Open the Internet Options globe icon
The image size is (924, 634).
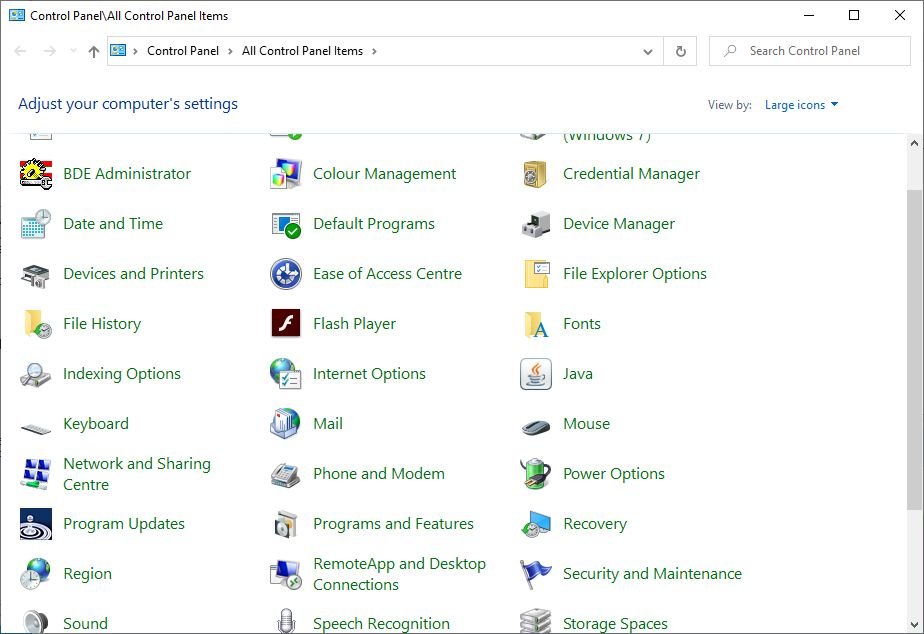click(286, 374)
